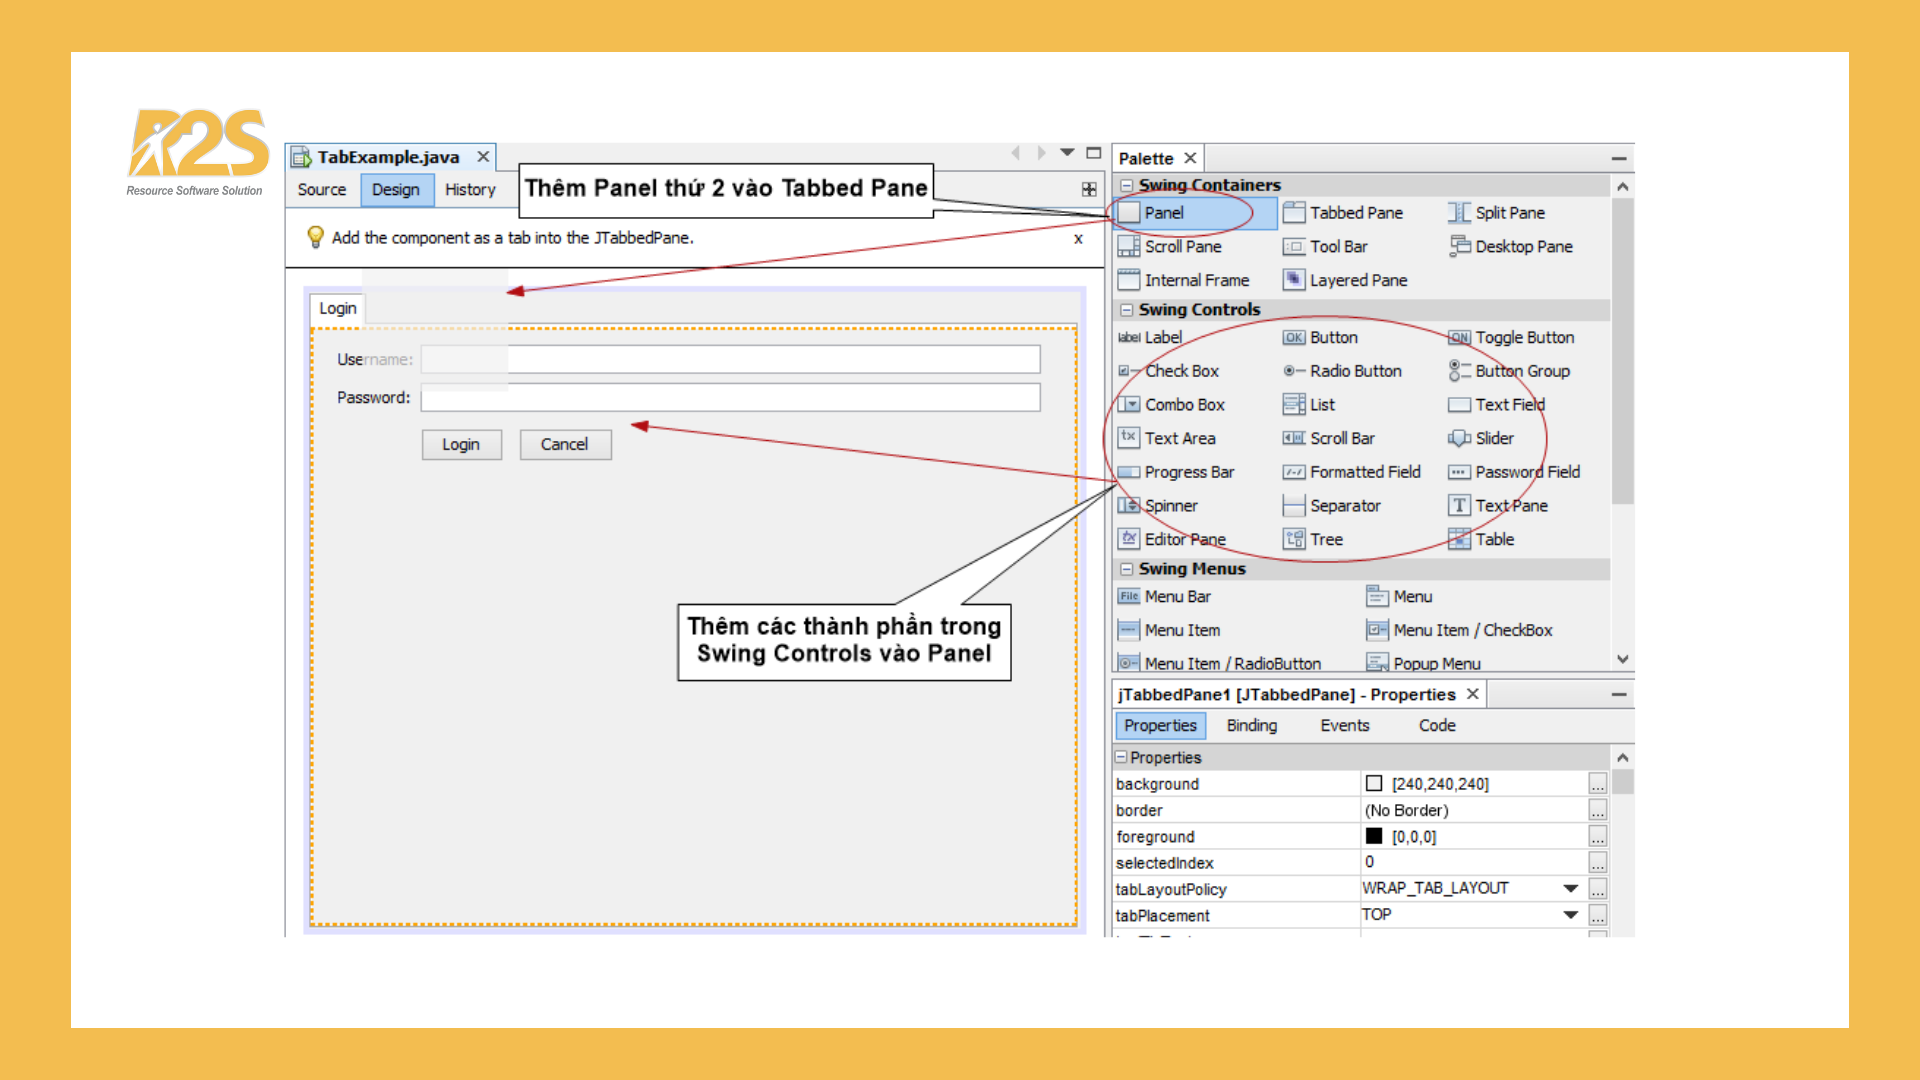1920x1080 pixels.
Task: Click into the Password text field
Action: click(x=730, y=398)
